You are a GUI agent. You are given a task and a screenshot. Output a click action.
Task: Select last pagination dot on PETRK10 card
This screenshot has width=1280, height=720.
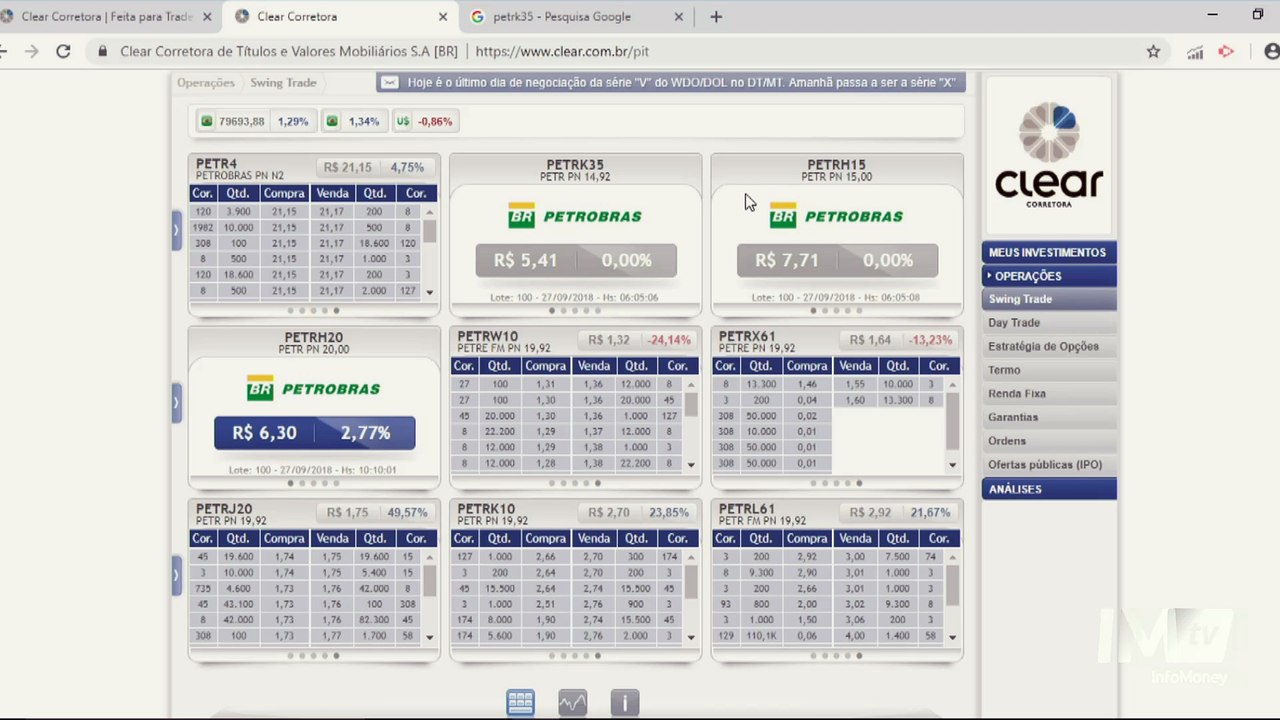tap(598, 656)
